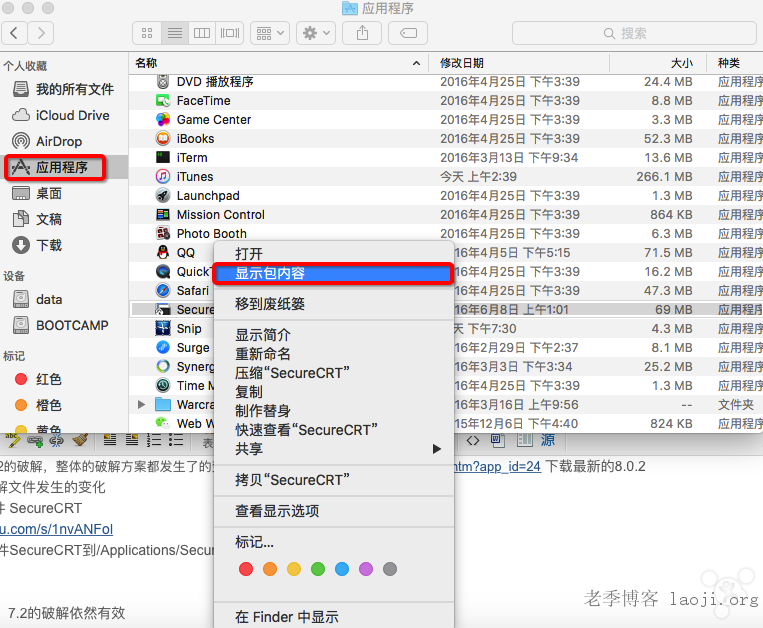Choose 显示包内容 in context menu
This screenshot has width=763, height=628.
(x=334, y=273)
